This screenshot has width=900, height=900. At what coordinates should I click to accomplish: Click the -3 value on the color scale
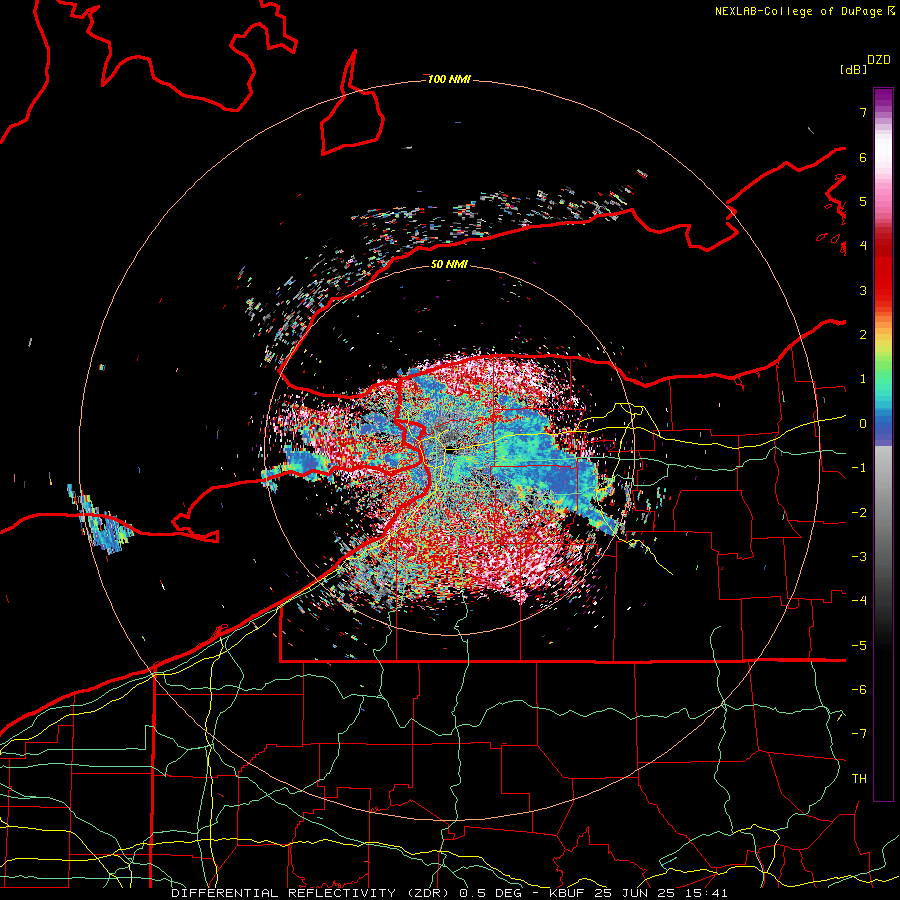(x=859, y=557)
